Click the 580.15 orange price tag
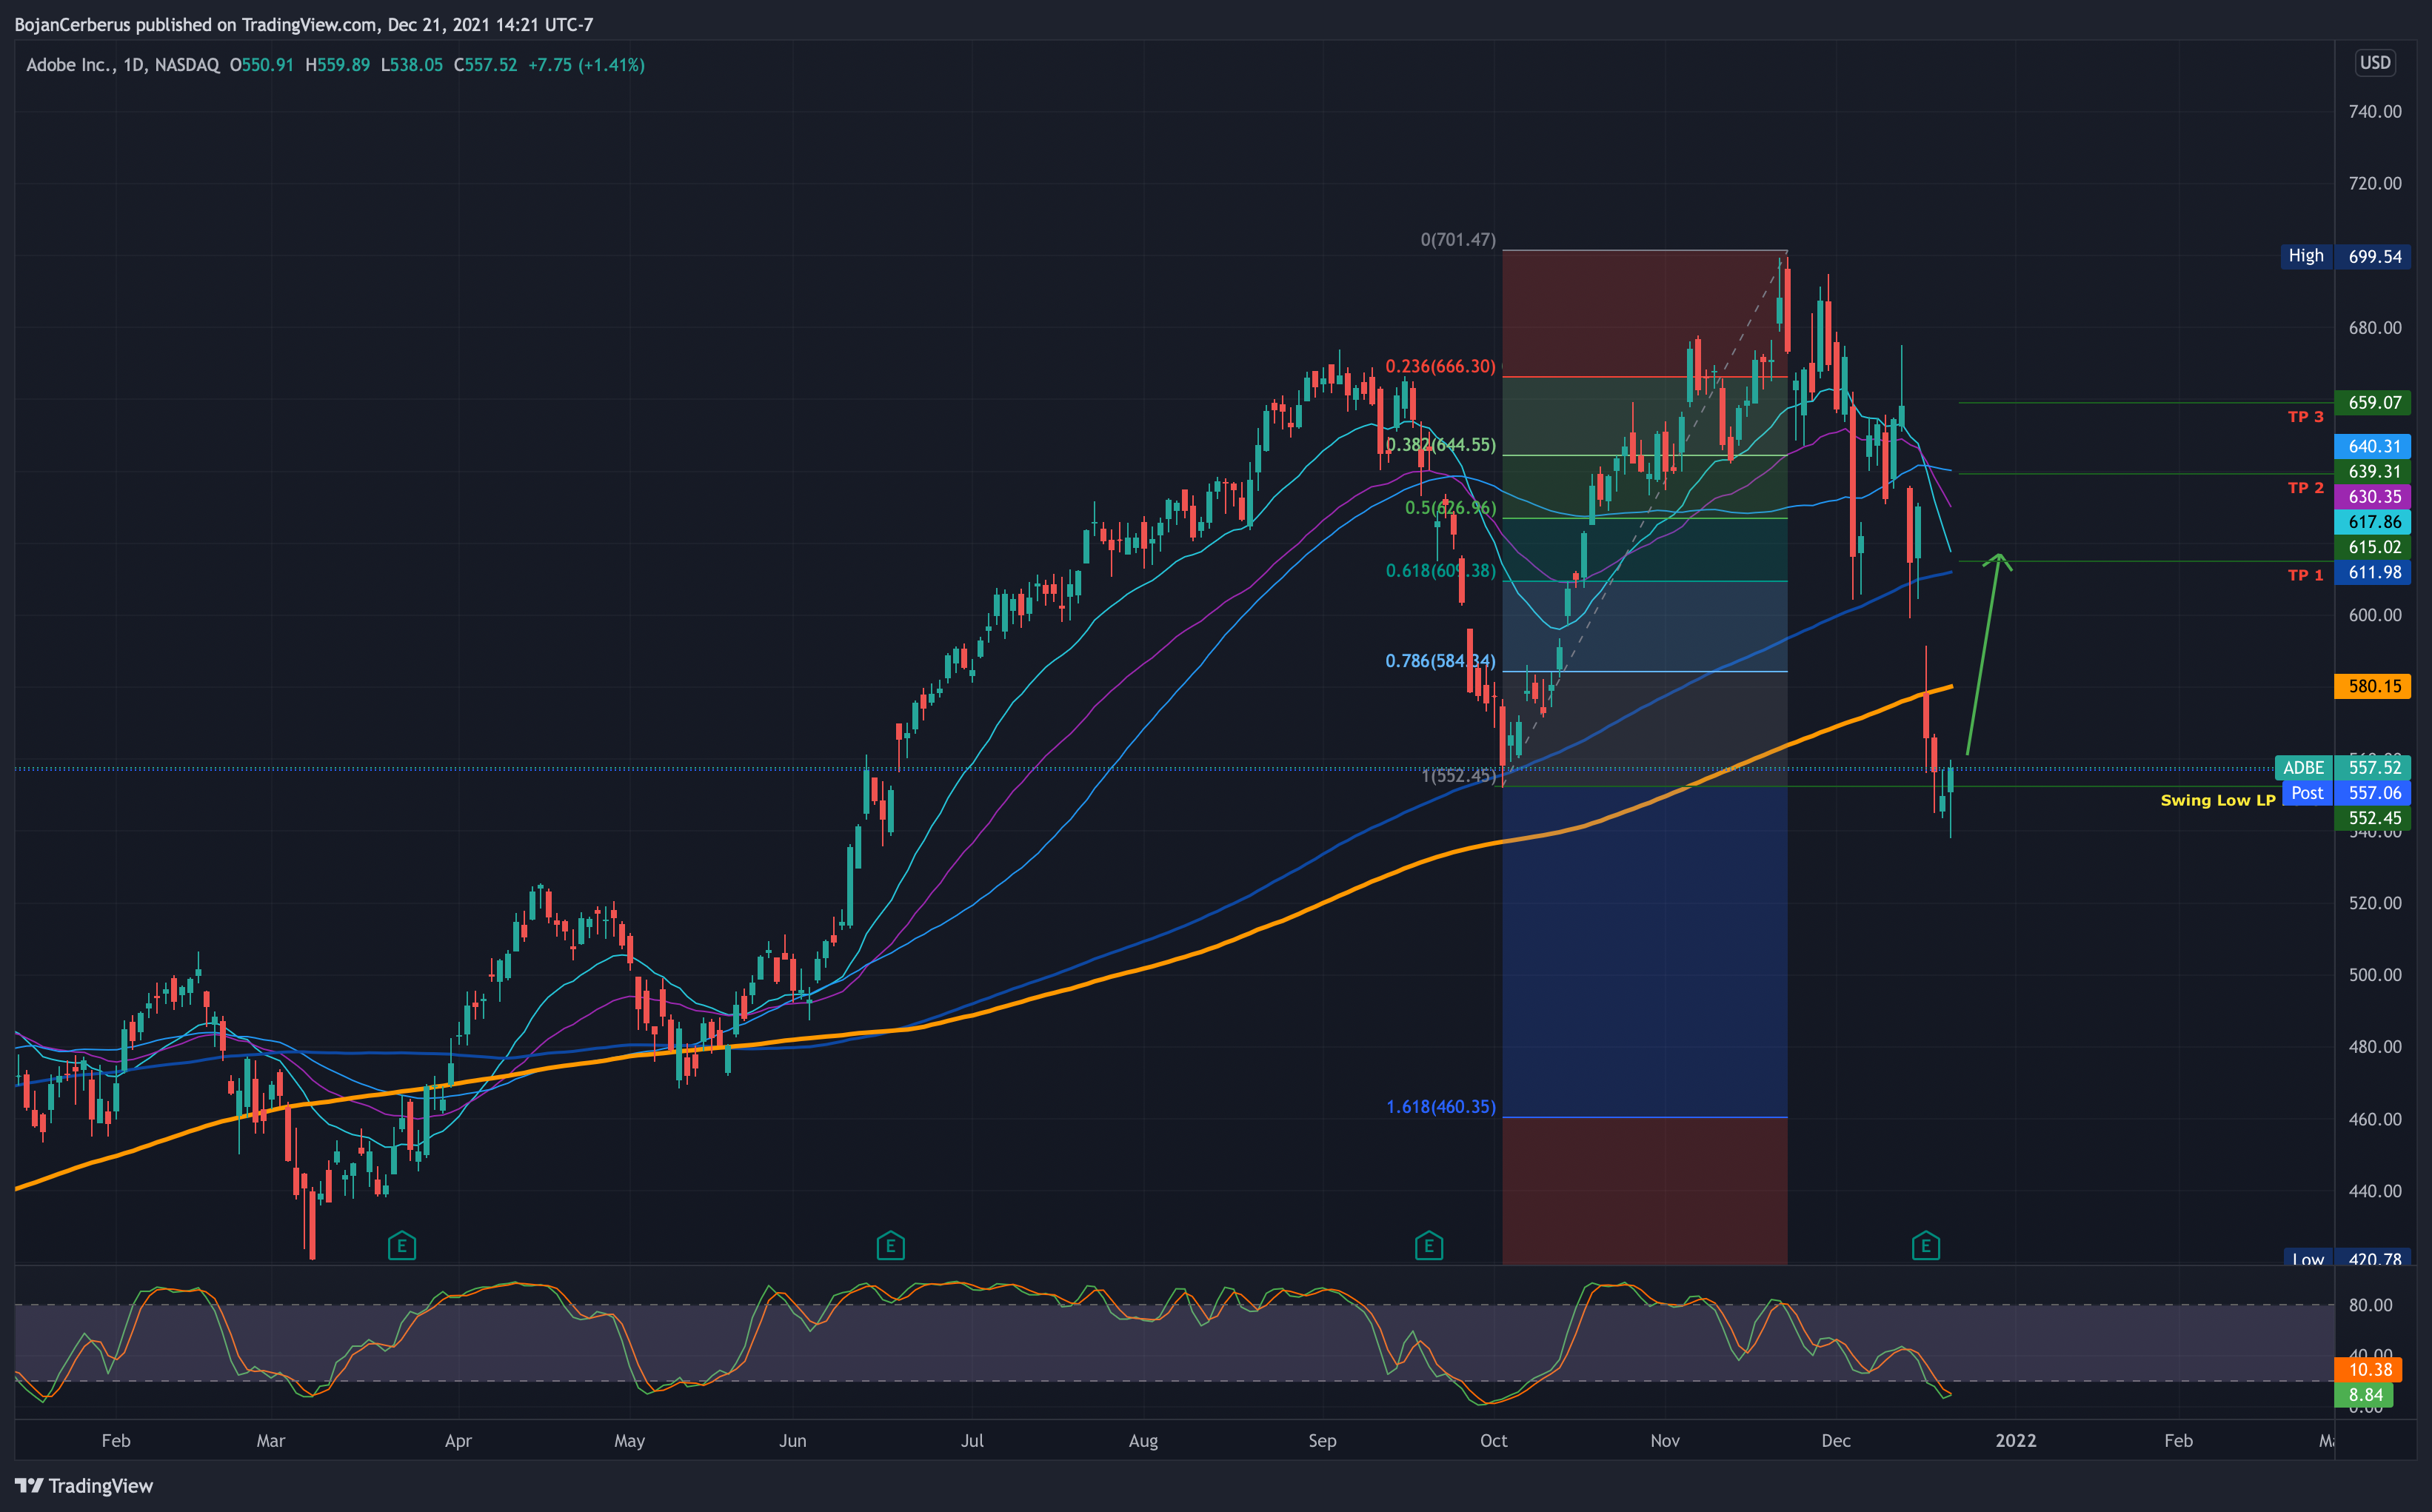Viewport: 2432px width, 1512px height. point(2373,686)
